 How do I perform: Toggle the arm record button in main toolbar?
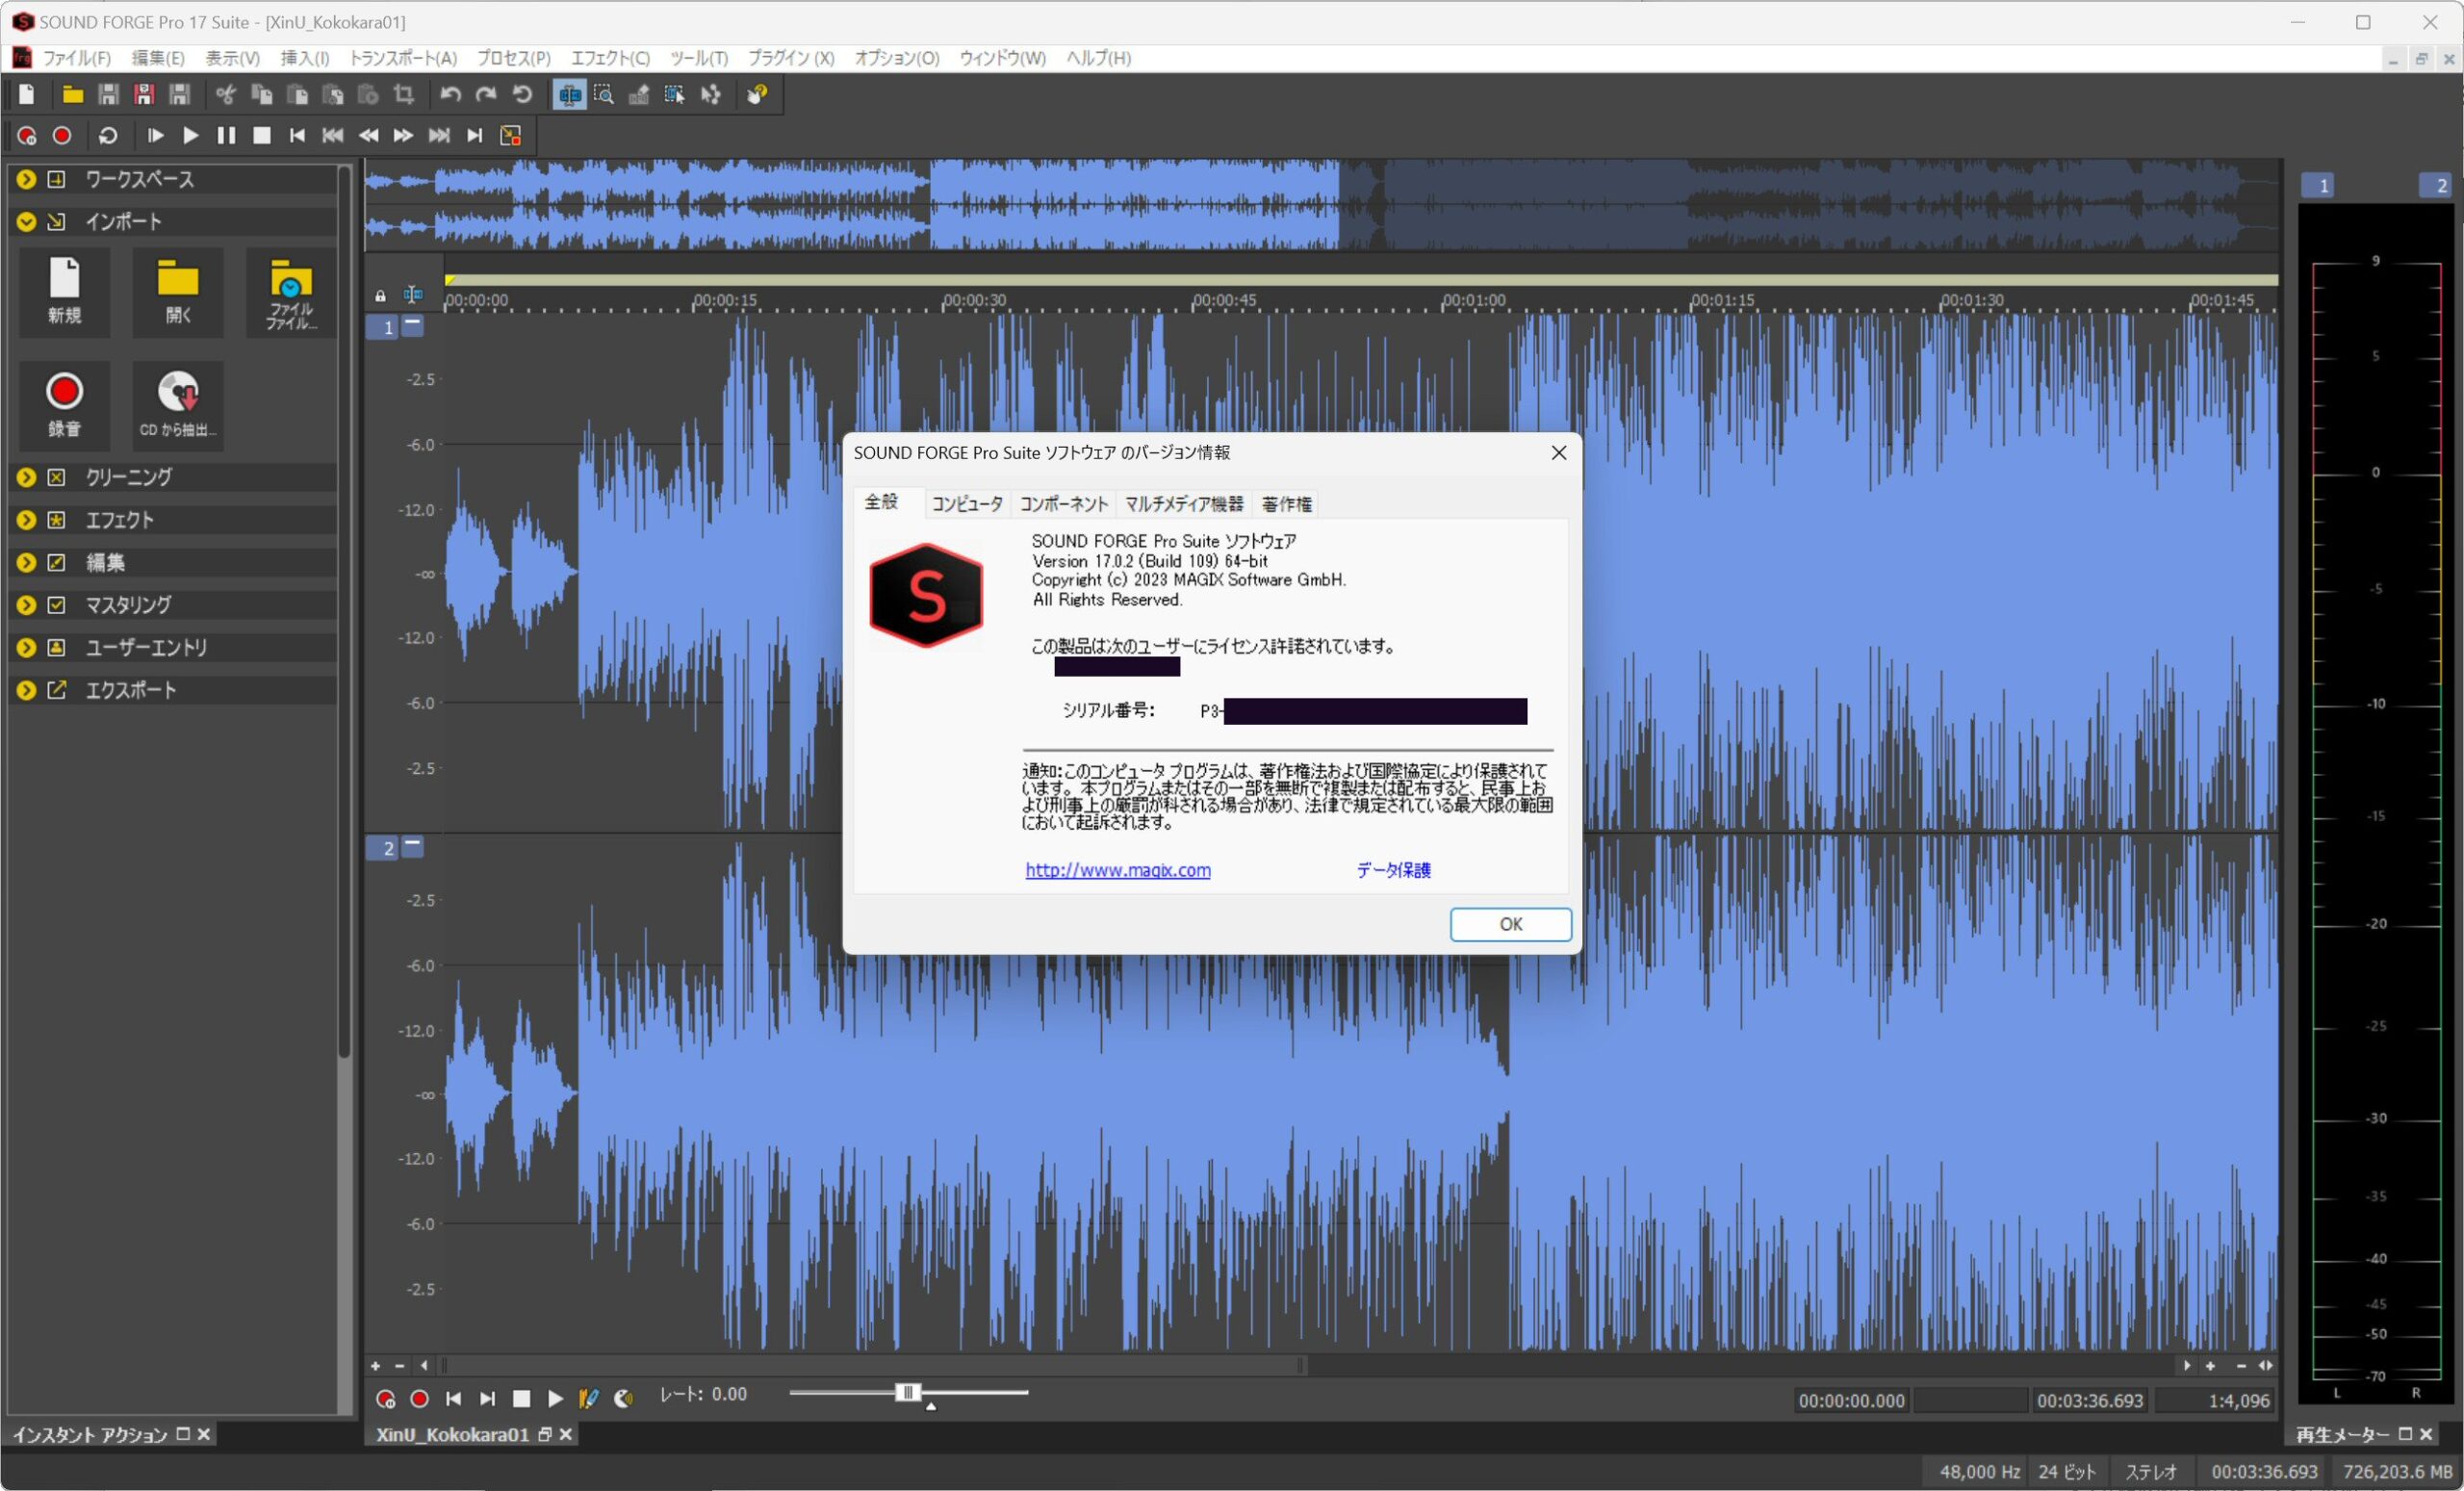coord(27,136)
